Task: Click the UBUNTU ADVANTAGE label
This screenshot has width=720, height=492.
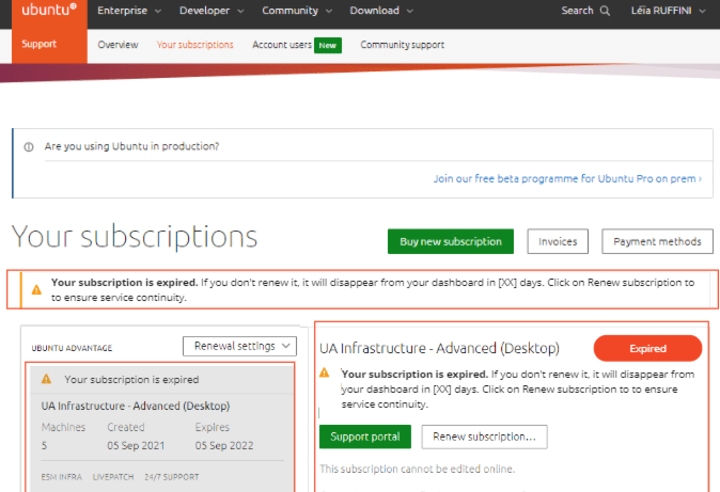Action: coord(72,348)
